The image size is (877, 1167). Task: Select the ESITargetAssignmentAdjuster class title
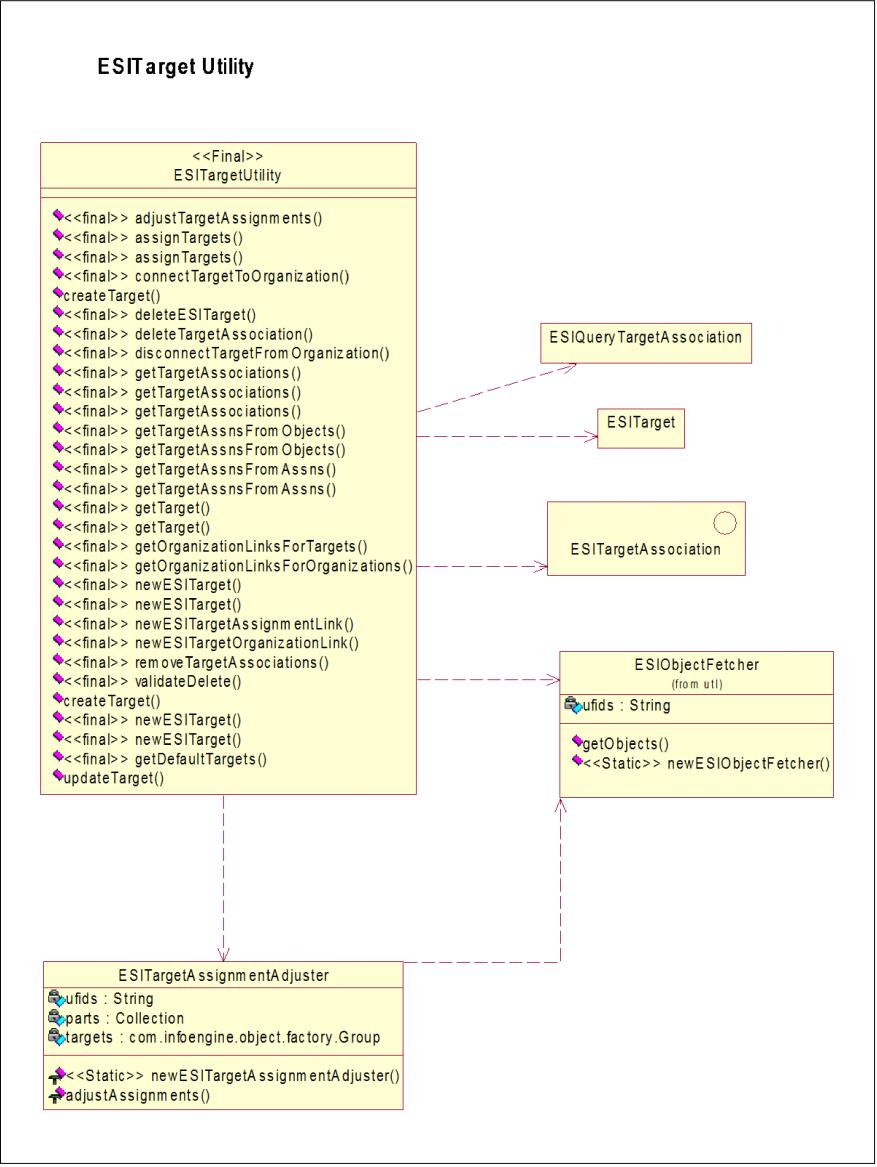223,975
